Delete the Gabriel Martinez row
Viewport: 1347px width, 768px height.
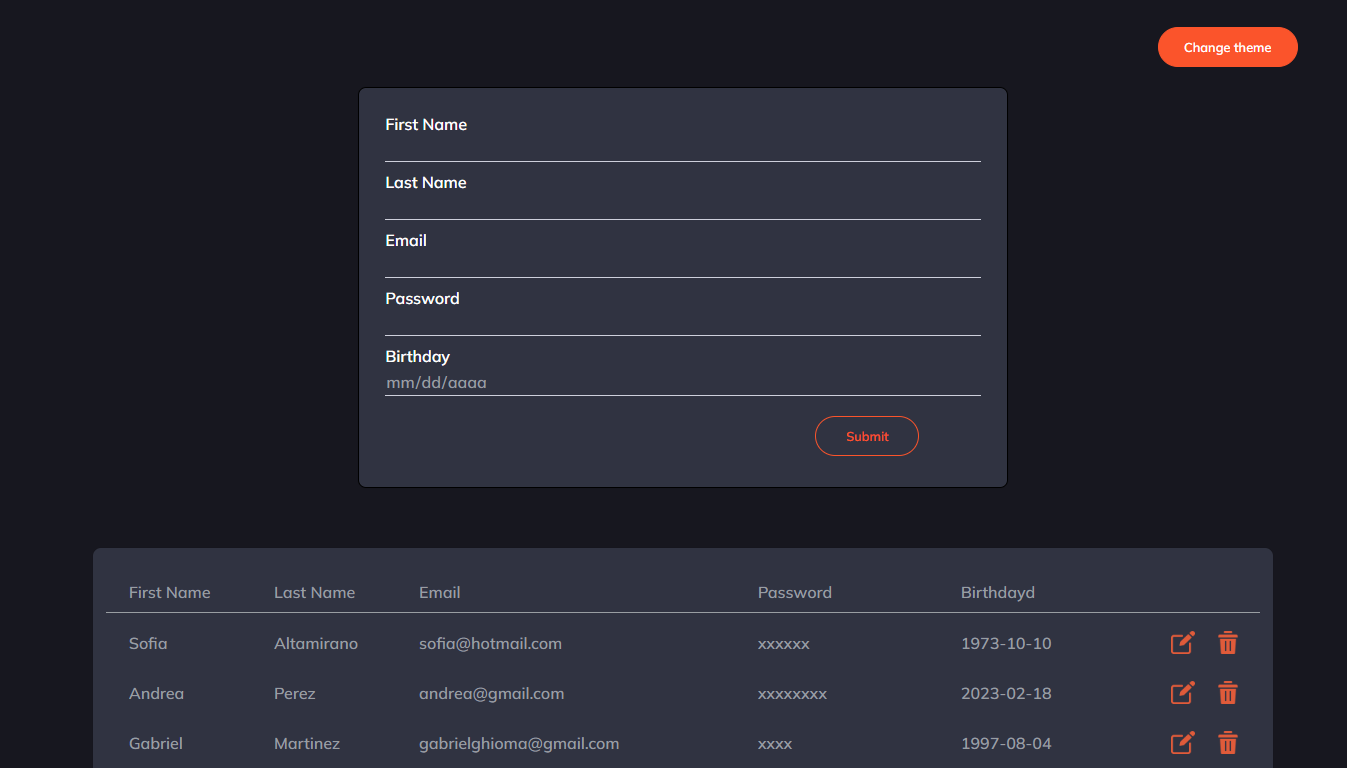(x=1228, y=743)
